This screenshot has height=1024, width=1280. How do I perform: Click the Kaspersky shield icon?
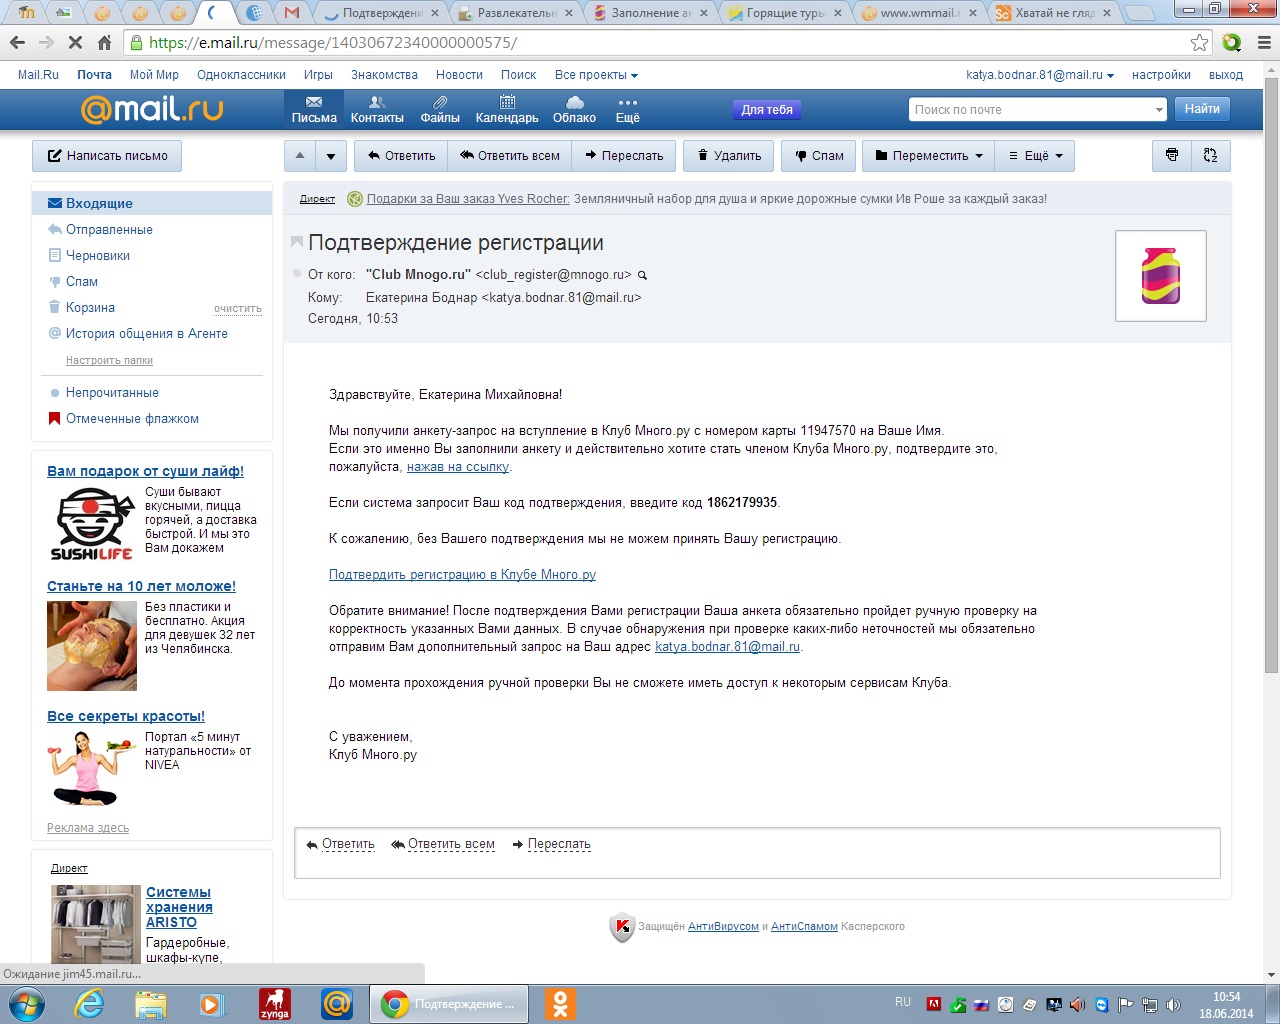[x=622, y=927]
